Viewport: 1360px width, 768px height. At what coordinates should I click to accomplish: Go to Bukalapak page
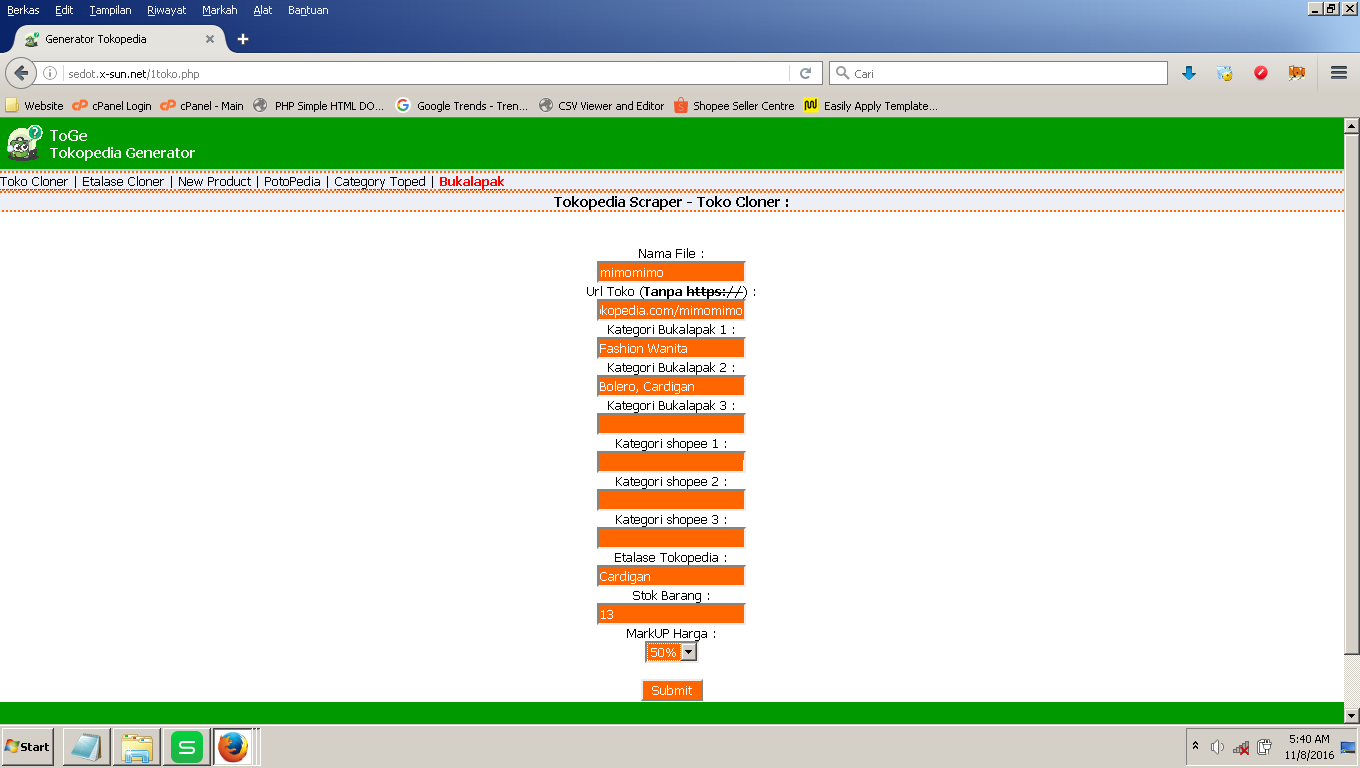tap(472, 182)
